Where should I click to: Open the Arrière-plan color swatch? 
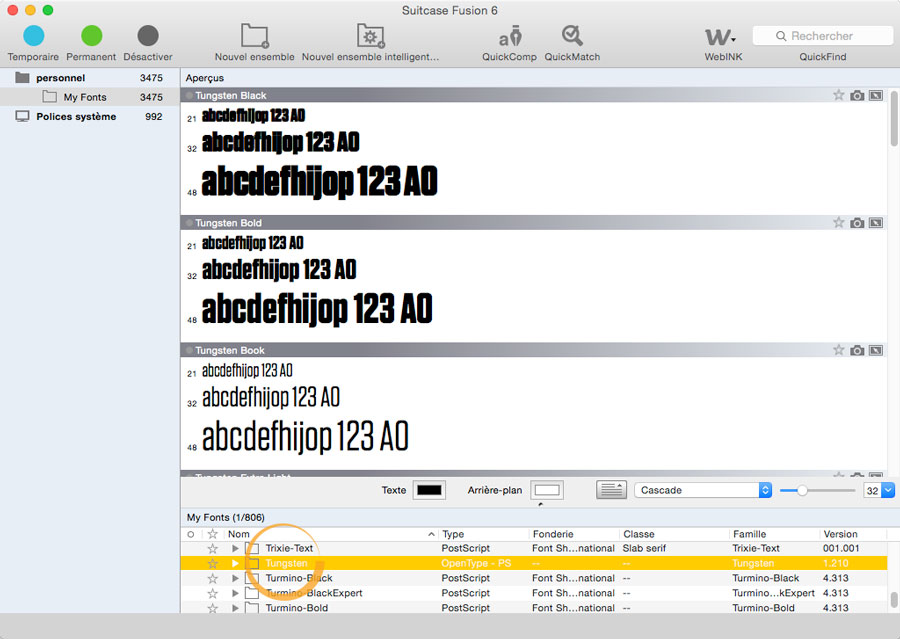pos(547,490)
